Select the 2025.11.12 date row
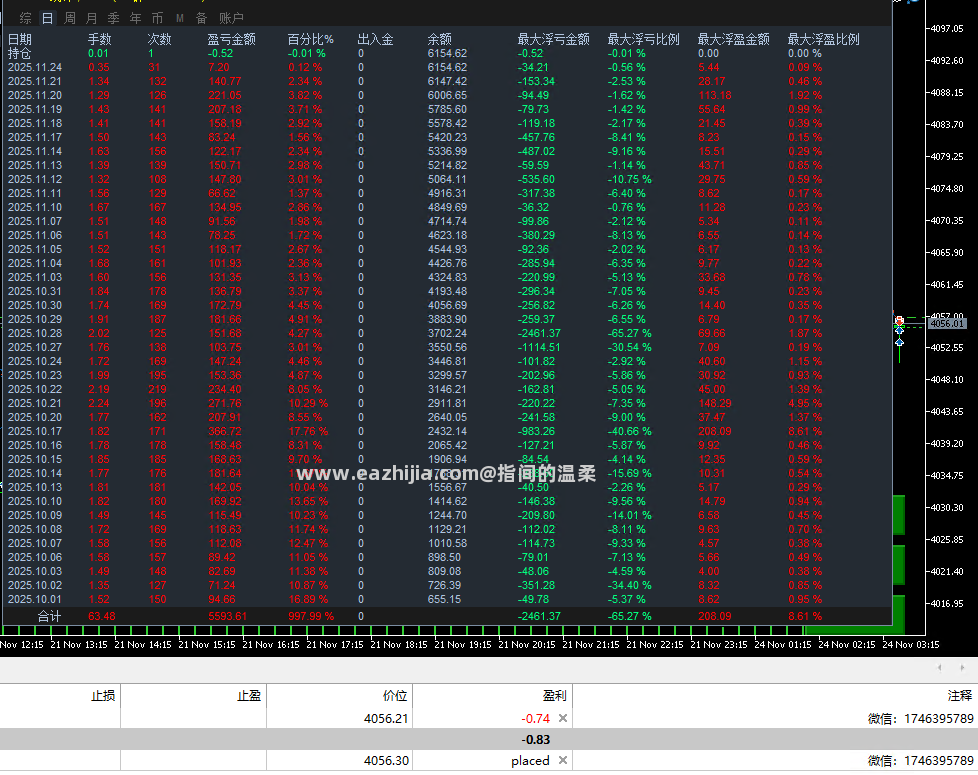This screenshot has height=775, width=978. 446,180
